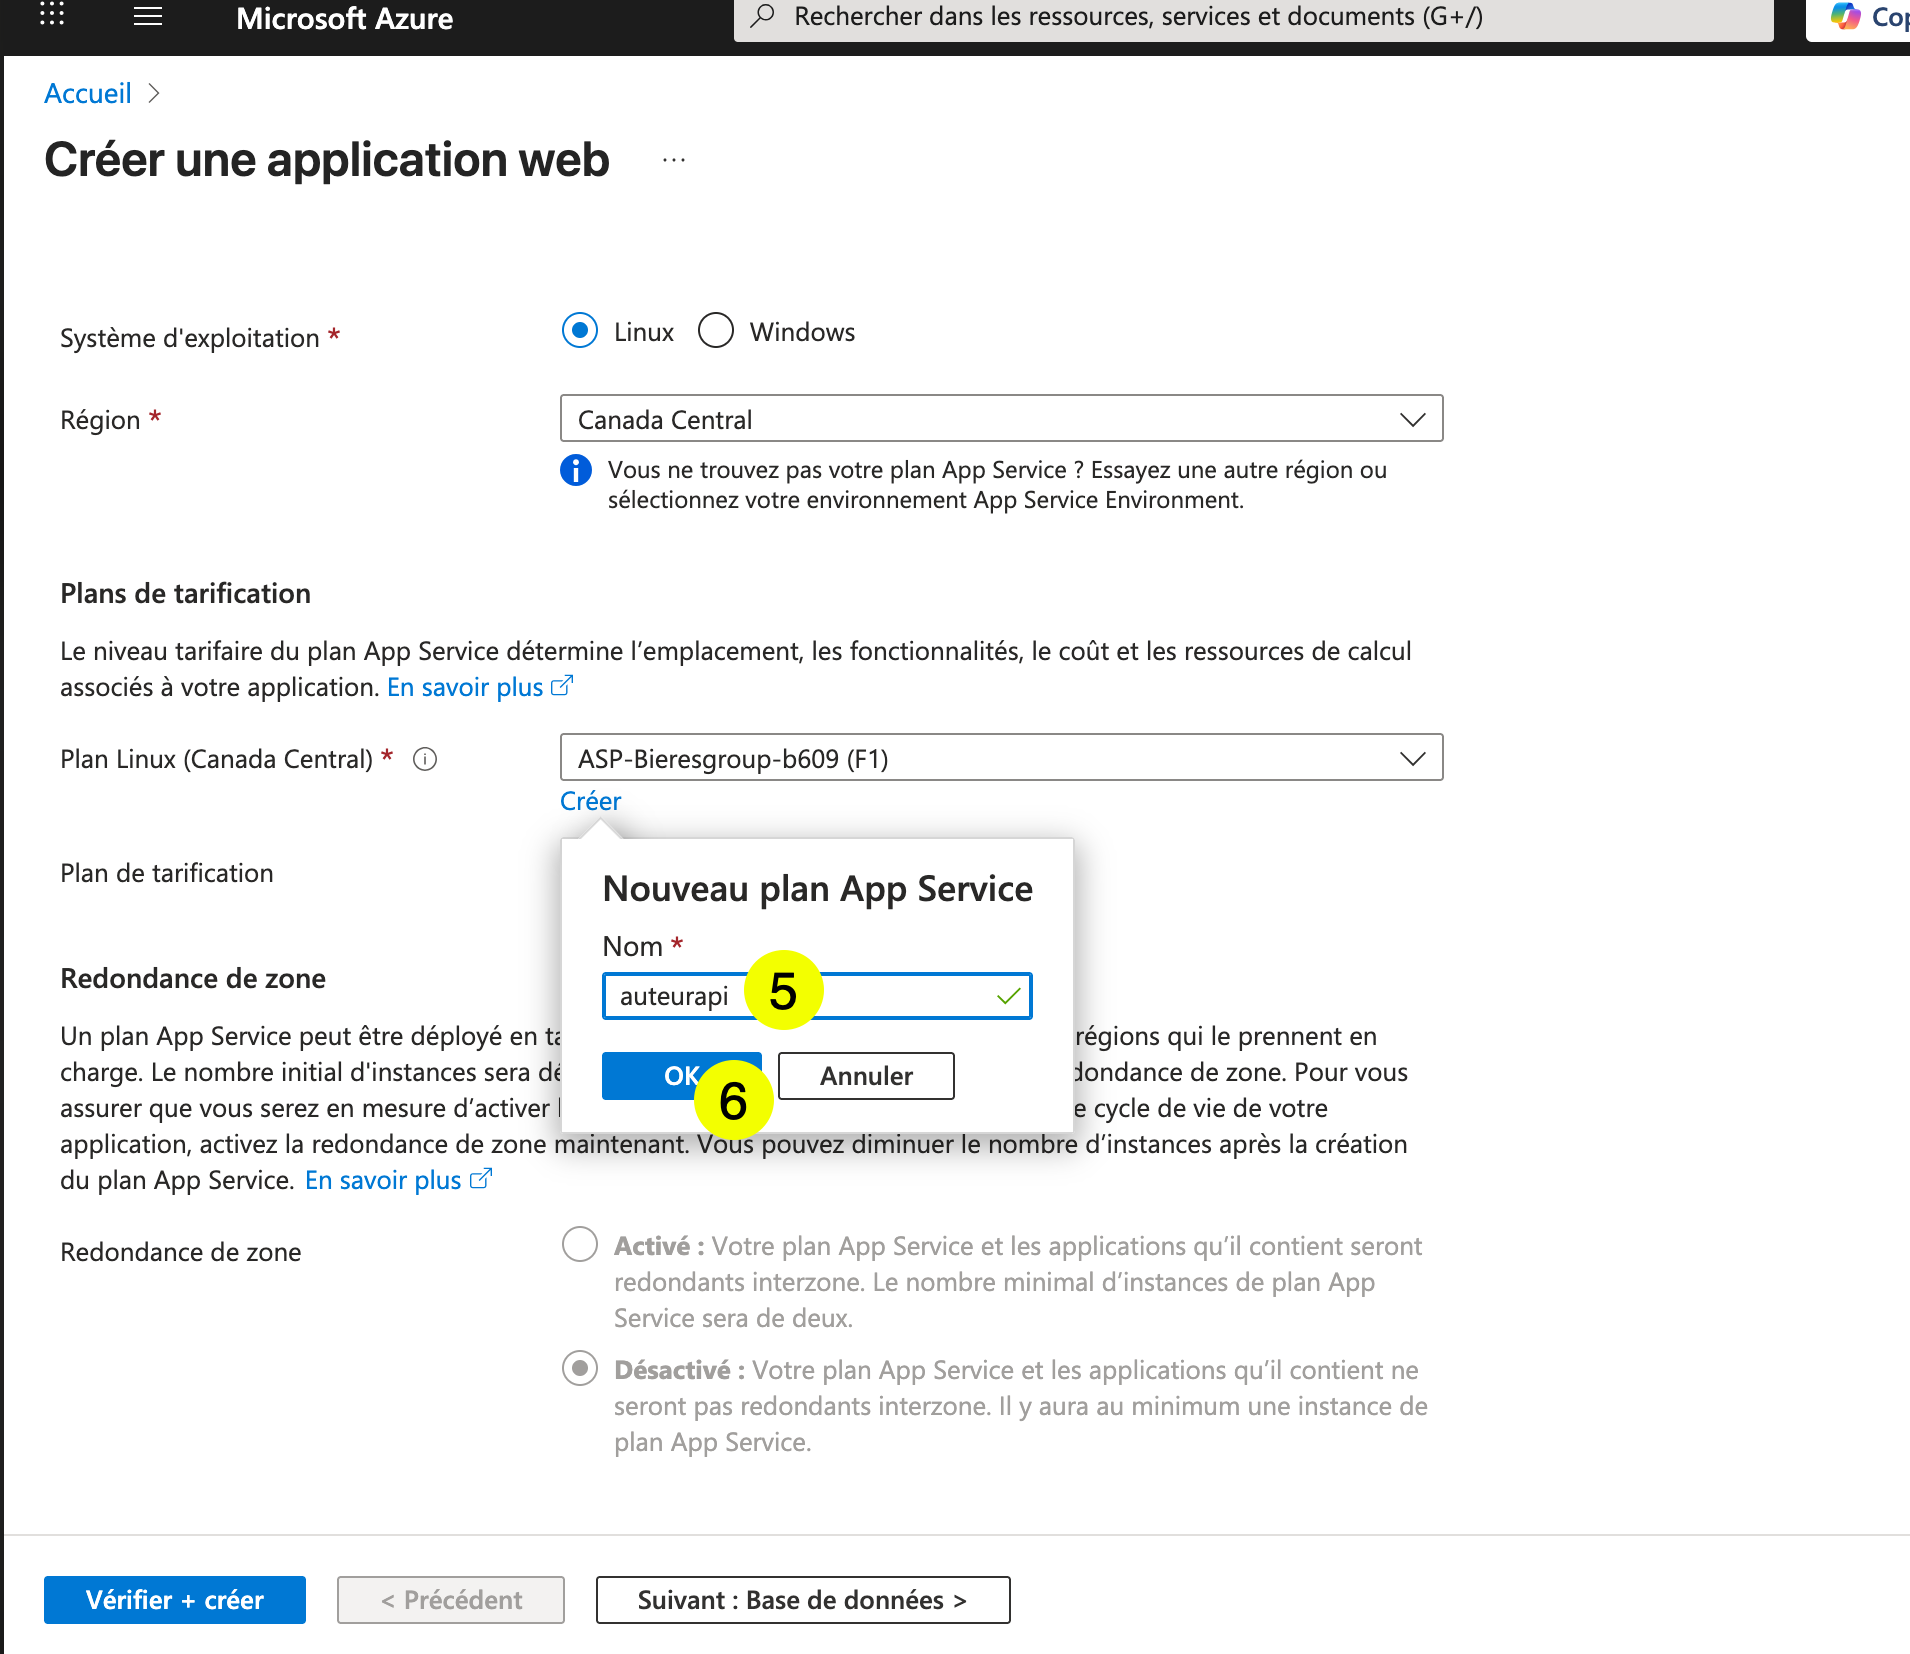Open the Azure app launcher grid

50,16
